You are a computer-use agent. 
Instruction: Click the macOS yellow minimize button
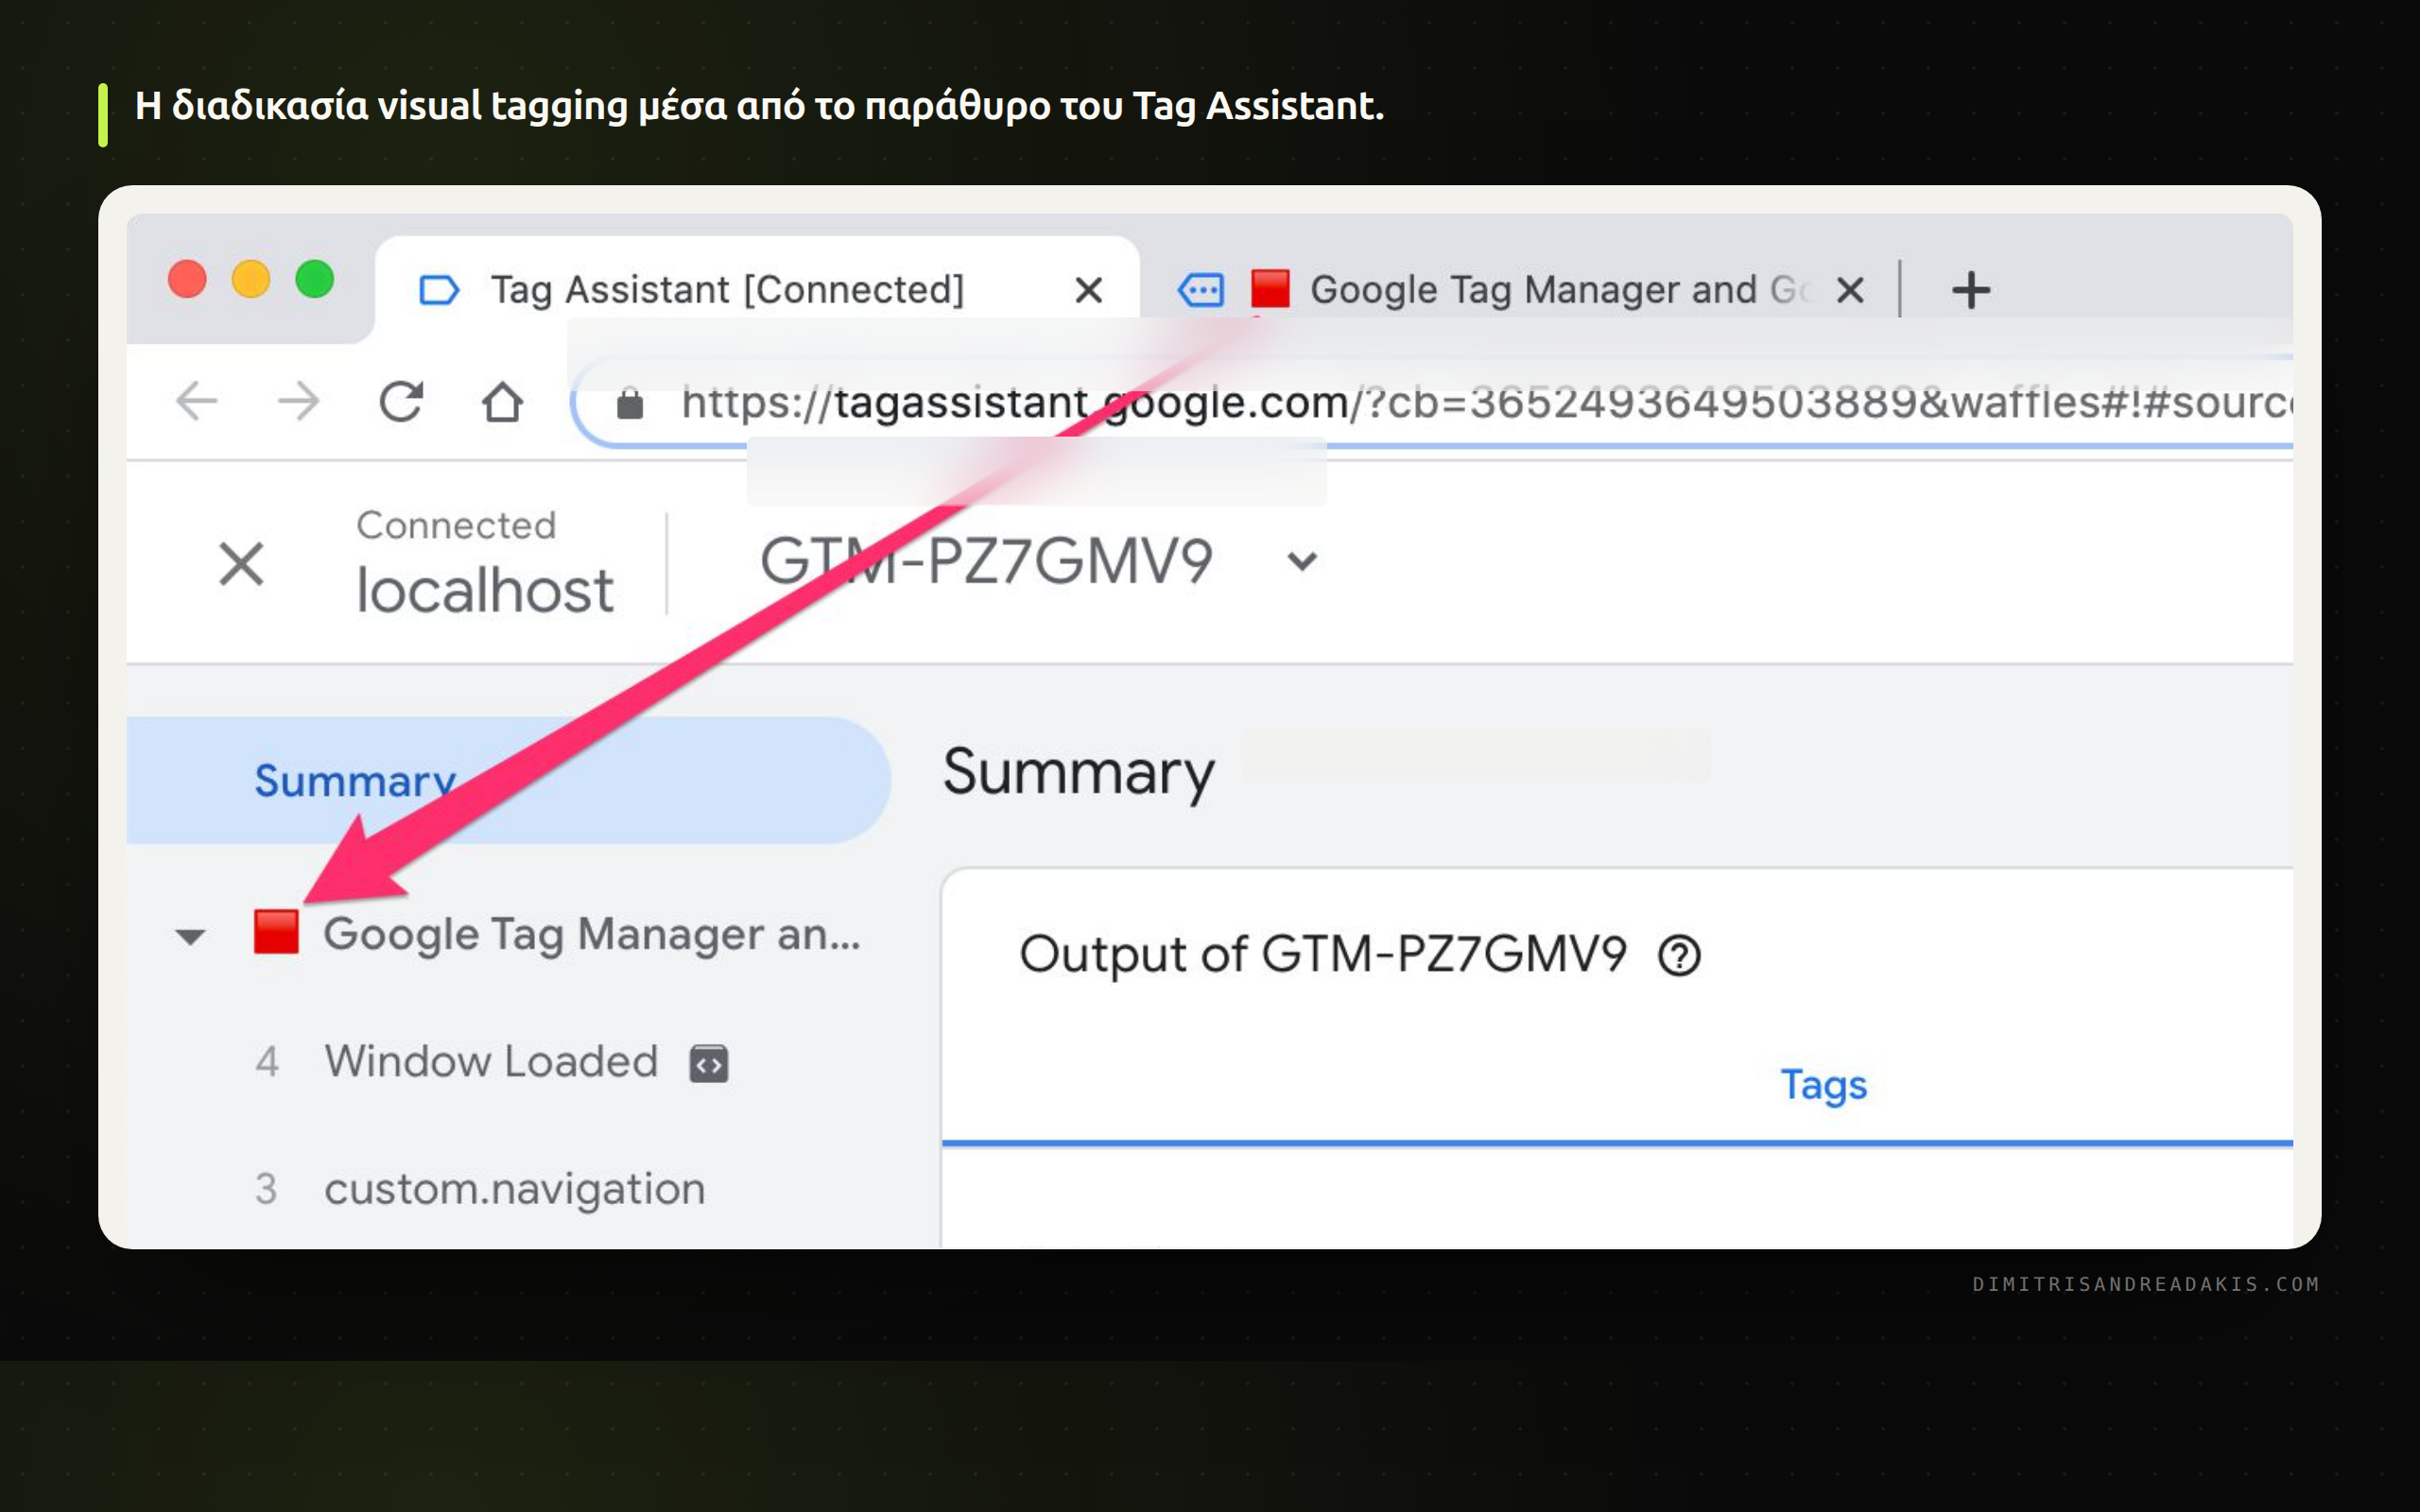[251, 279]
